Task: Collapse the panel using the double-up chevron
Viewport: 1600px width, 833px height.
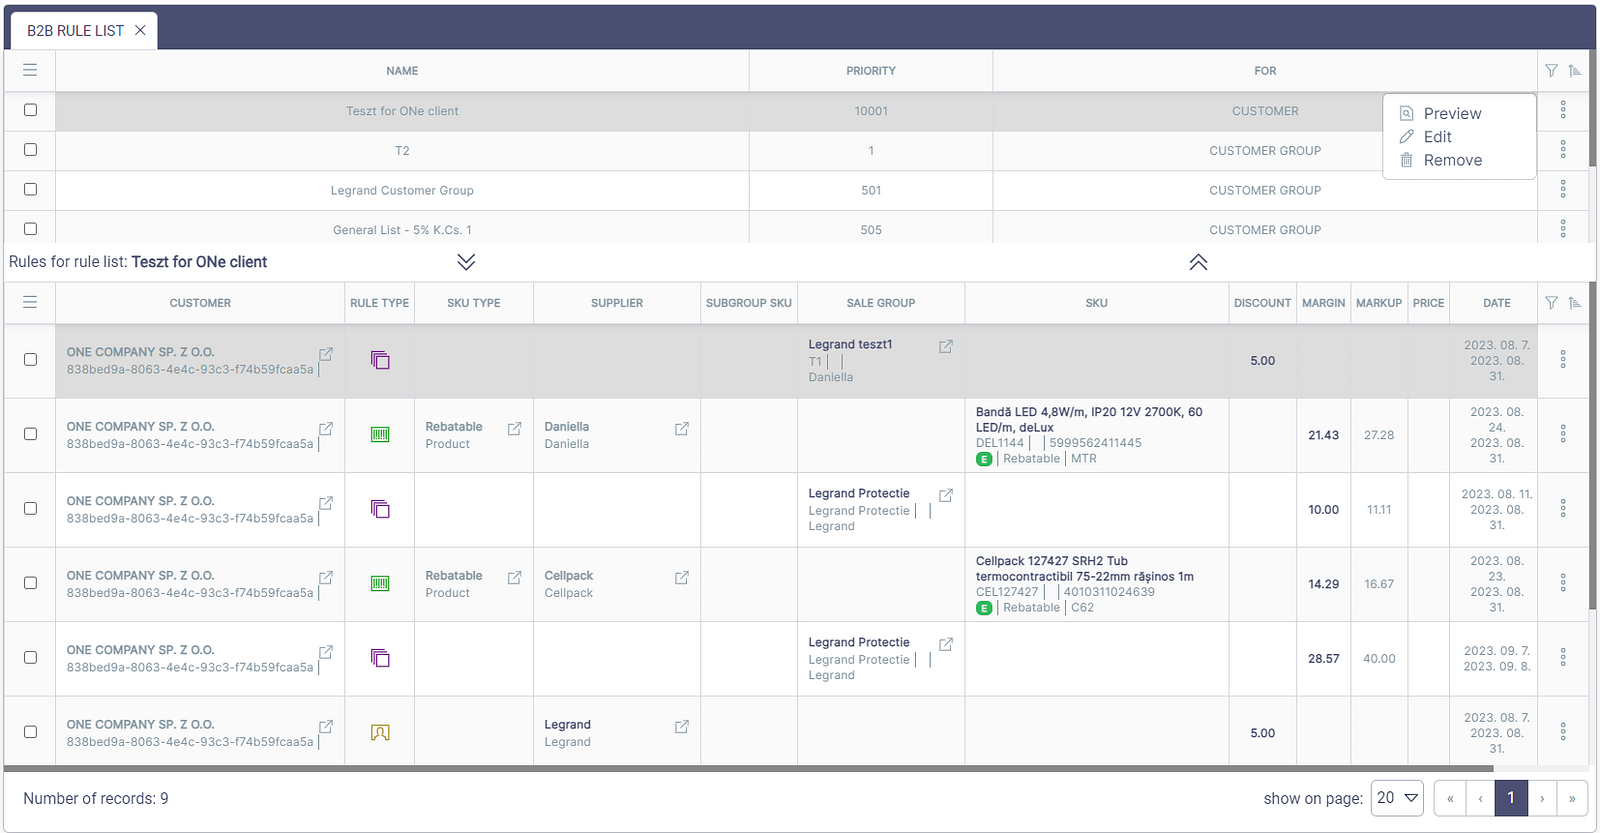Action: tap(1198, 262)
